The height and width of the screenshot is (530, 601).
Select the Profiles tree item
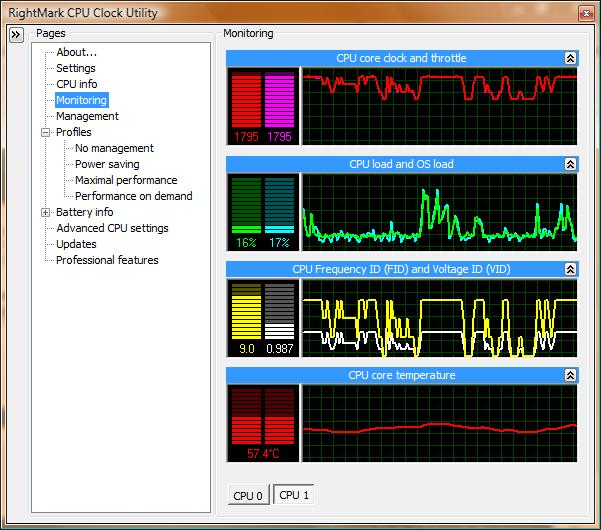(x=74, y=132)
